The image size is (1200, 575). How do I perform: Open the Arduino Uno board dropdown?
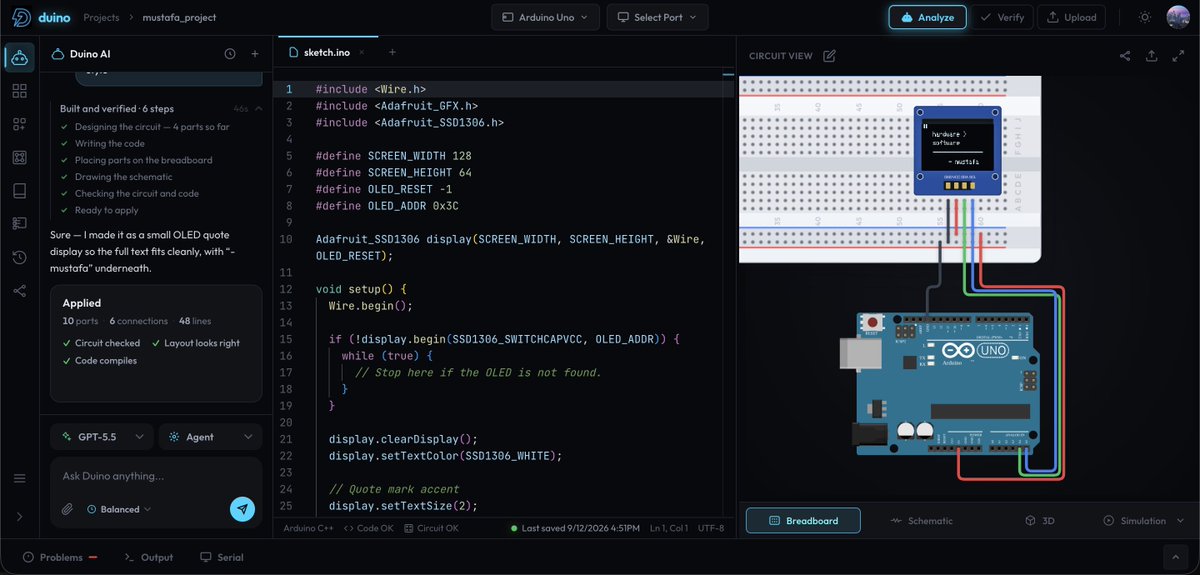[x=546, y=17]
